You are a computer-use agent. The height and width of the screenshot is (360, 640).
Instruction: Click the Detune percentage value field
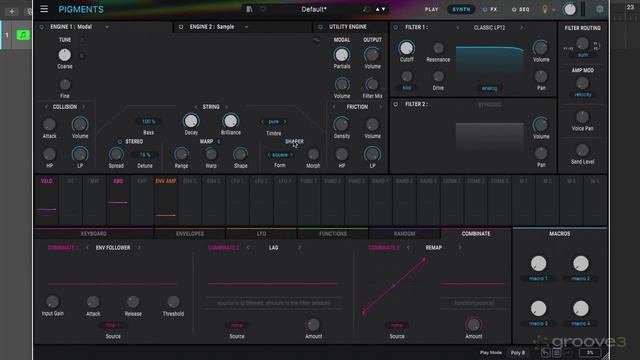pos(145,155)
